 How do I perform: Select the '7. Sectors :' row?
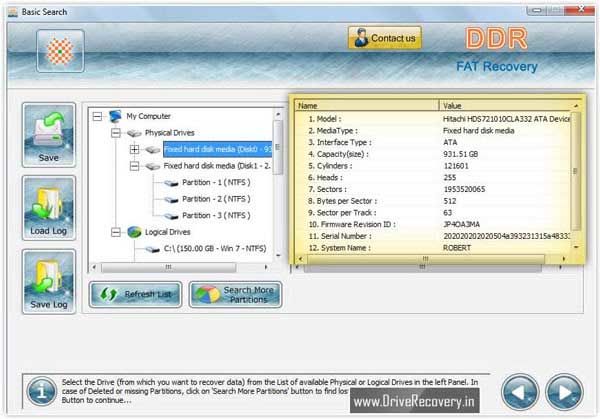click(x=433, y=189)
